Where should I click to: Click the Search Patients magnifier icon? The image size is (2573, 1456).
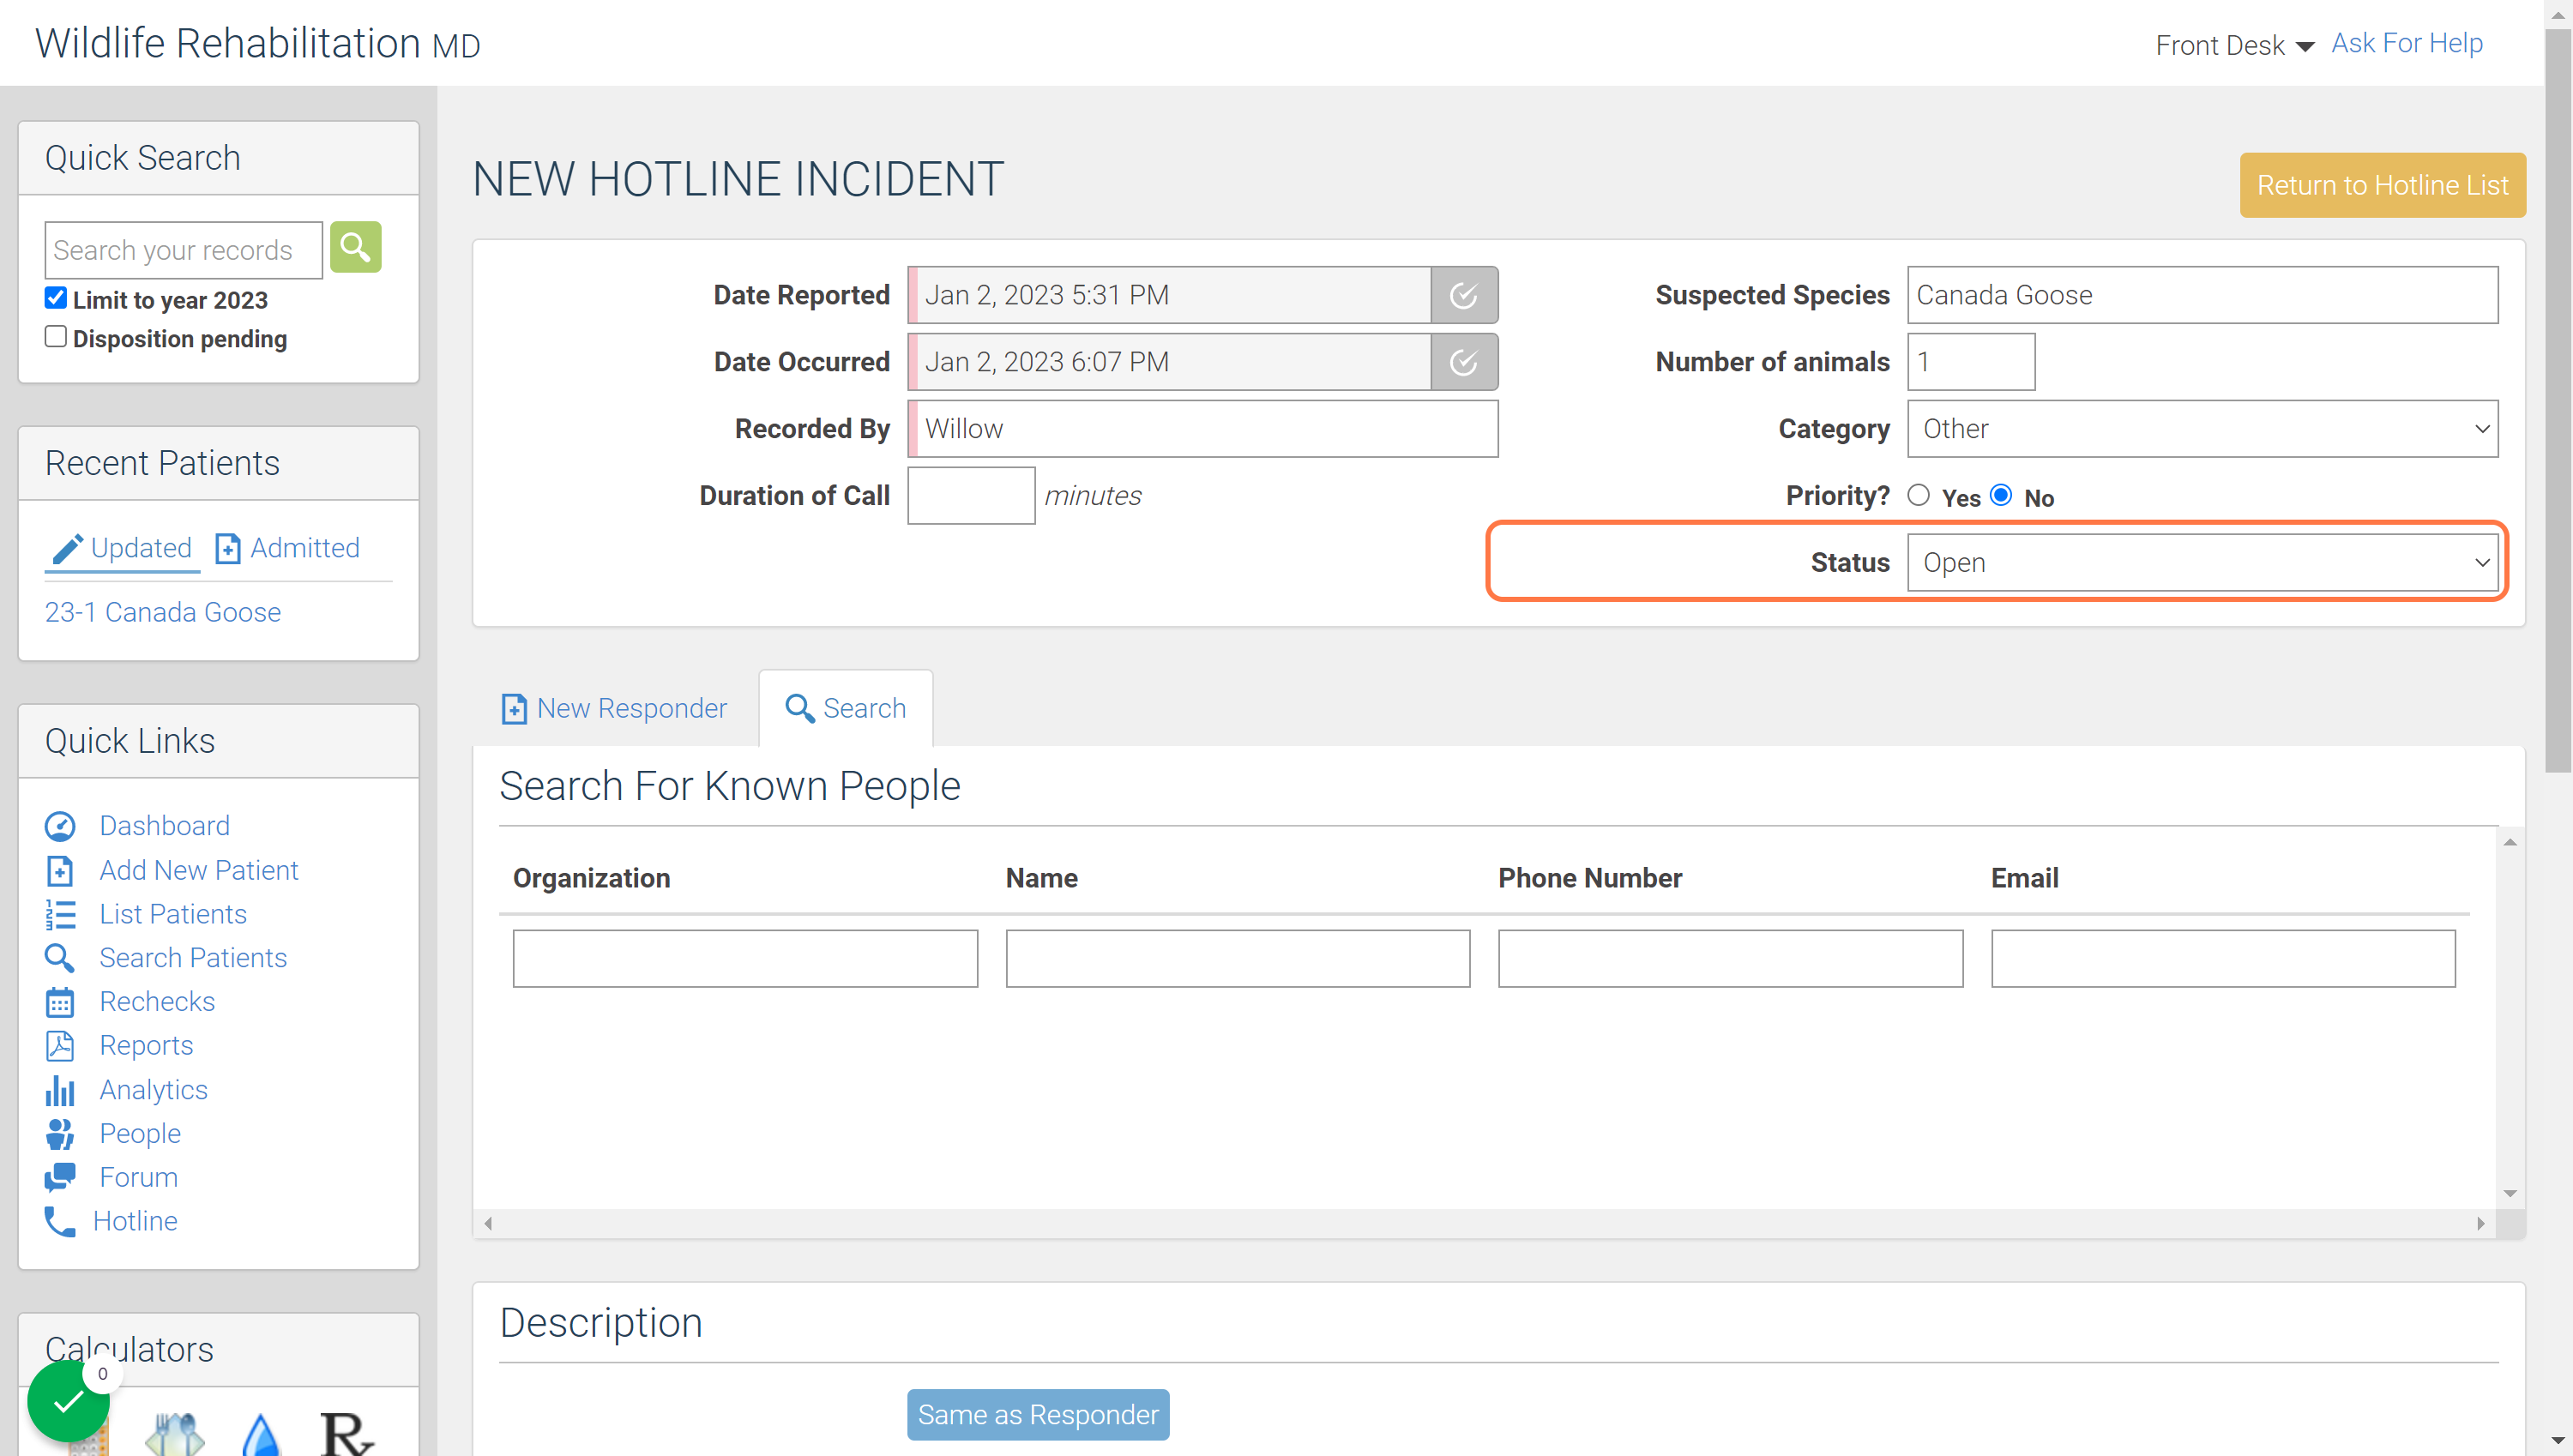60,958
